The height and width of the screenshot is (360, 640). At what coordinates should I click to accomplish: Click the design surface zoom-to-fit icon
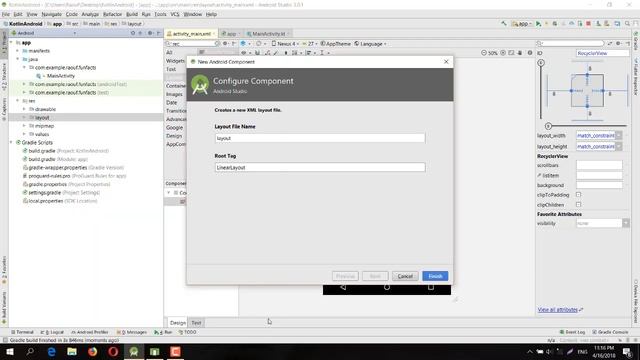[x=511, y=53]
